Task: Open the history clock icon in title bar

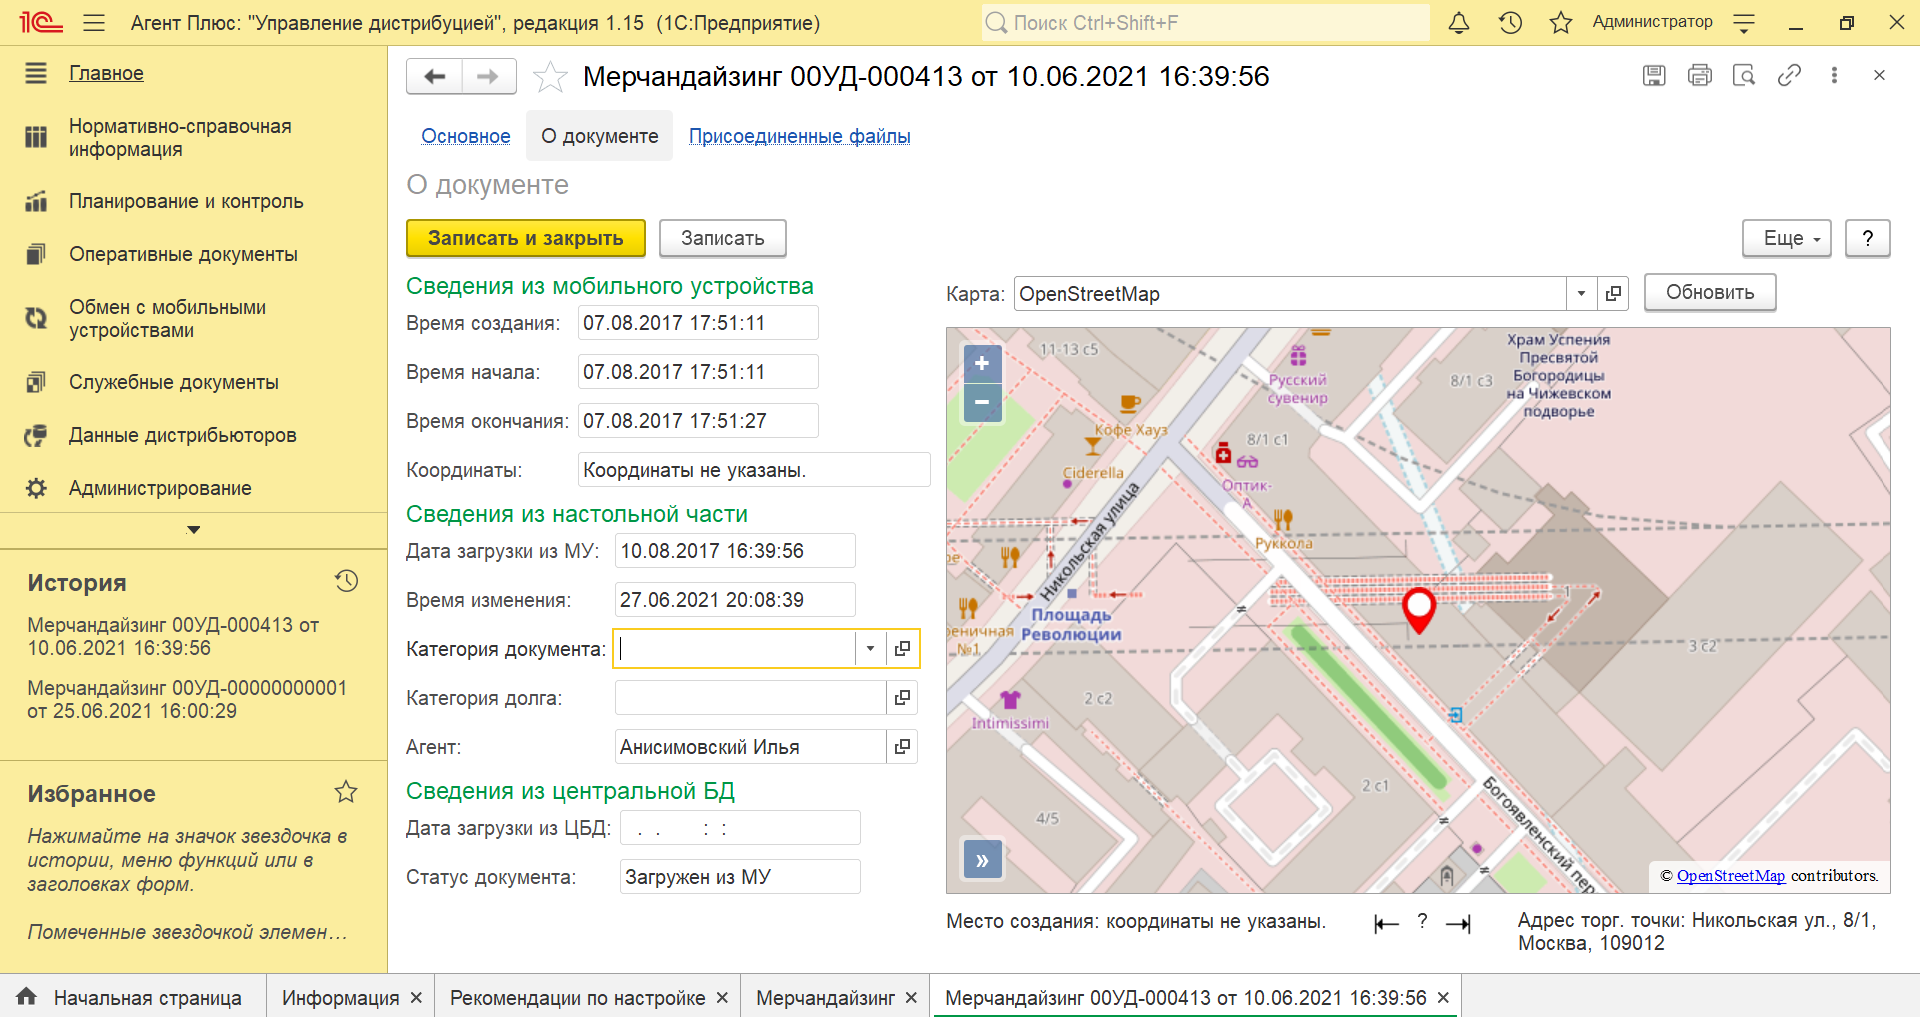Action: (1510, 22)
